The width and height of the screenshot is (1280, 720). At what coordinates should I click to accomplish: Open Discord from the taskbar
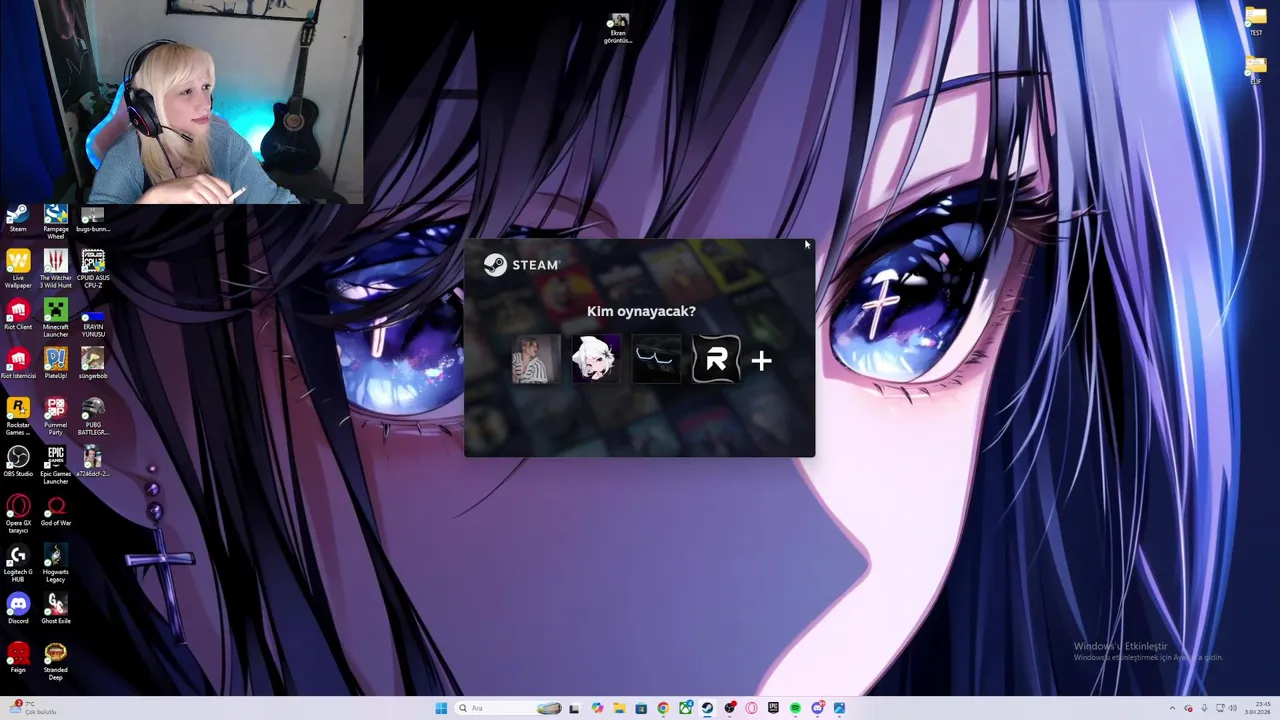click(818, 708)
